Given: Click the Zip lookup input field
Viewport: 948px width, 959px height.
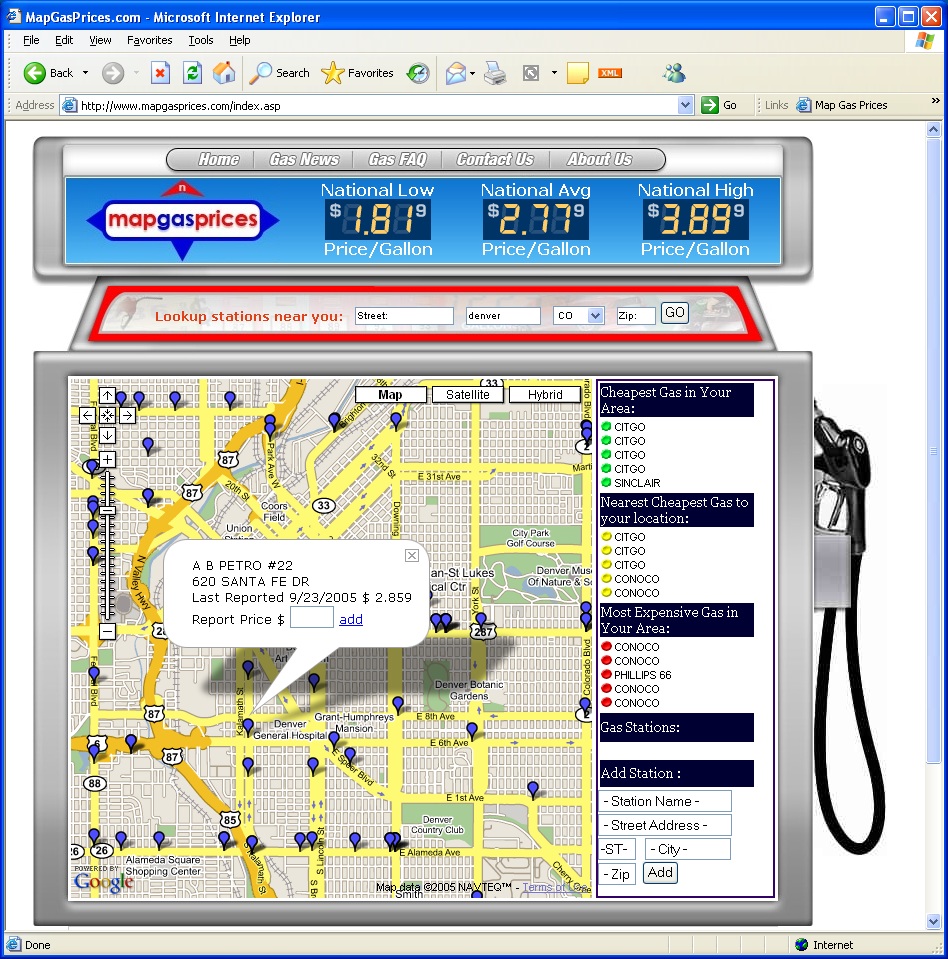Looking at the screenshot, I should tap(636, 316).
